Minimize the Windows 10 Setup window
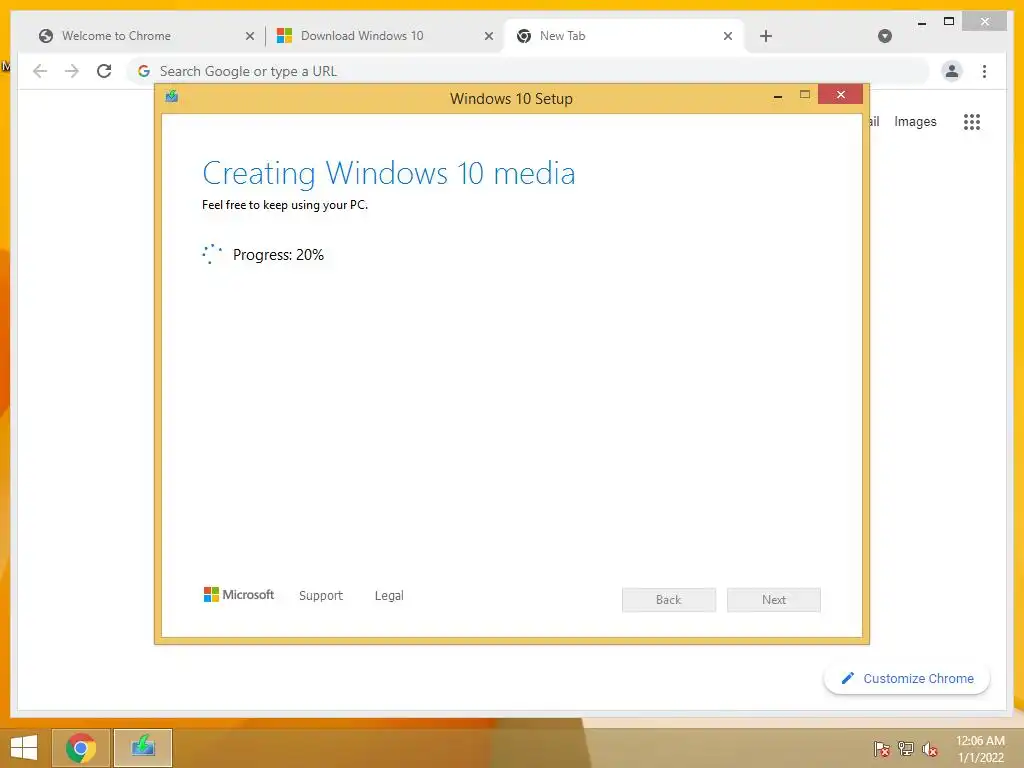This screenshot has height=768, width=1024. pyautogui.click(x=777, y=97)
